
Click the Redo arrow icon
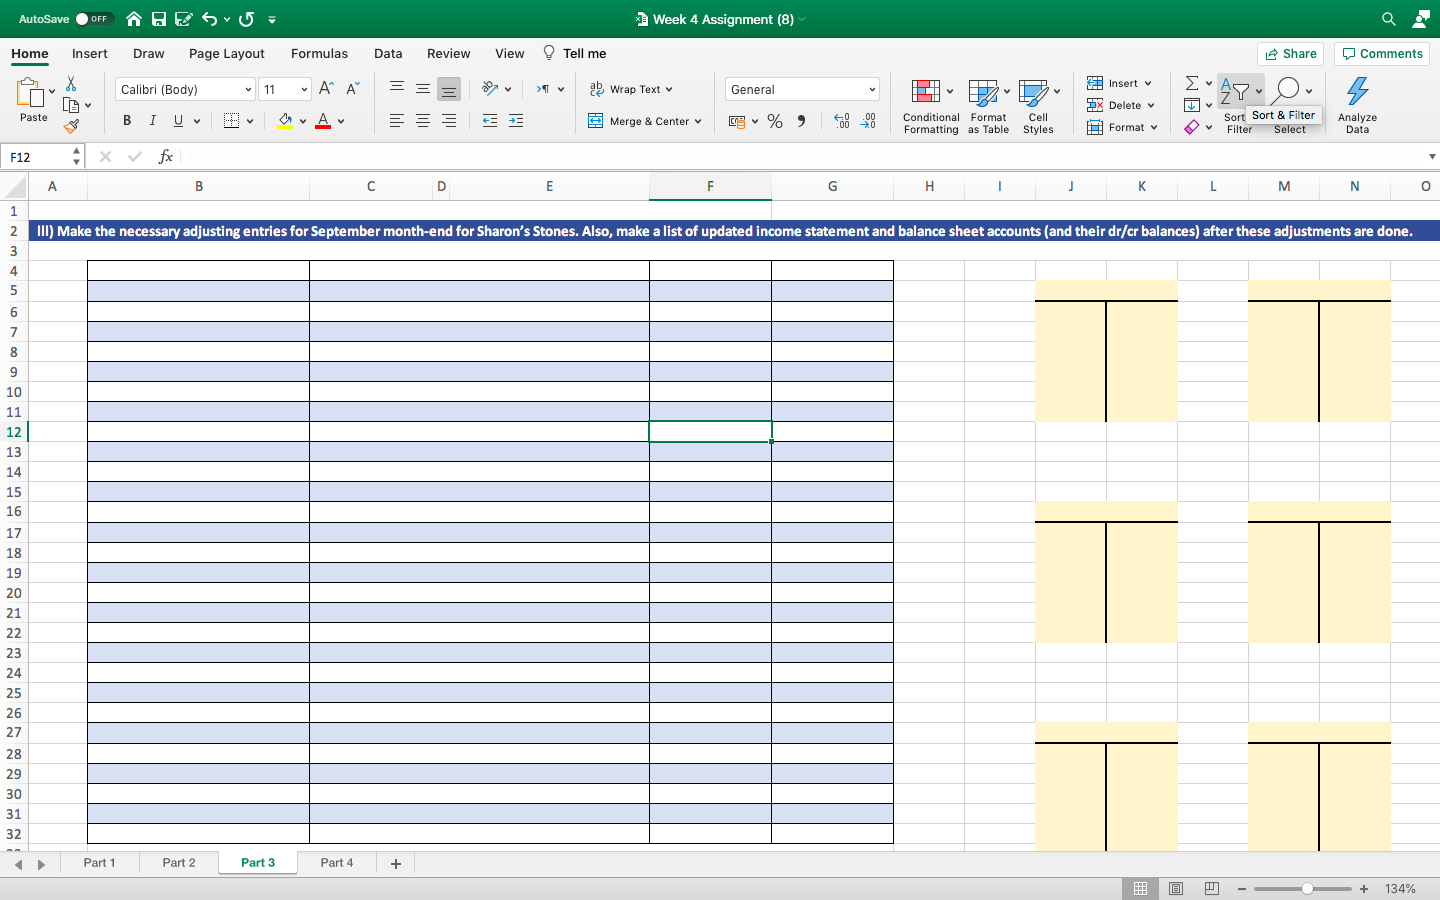[x=246, y=19]
